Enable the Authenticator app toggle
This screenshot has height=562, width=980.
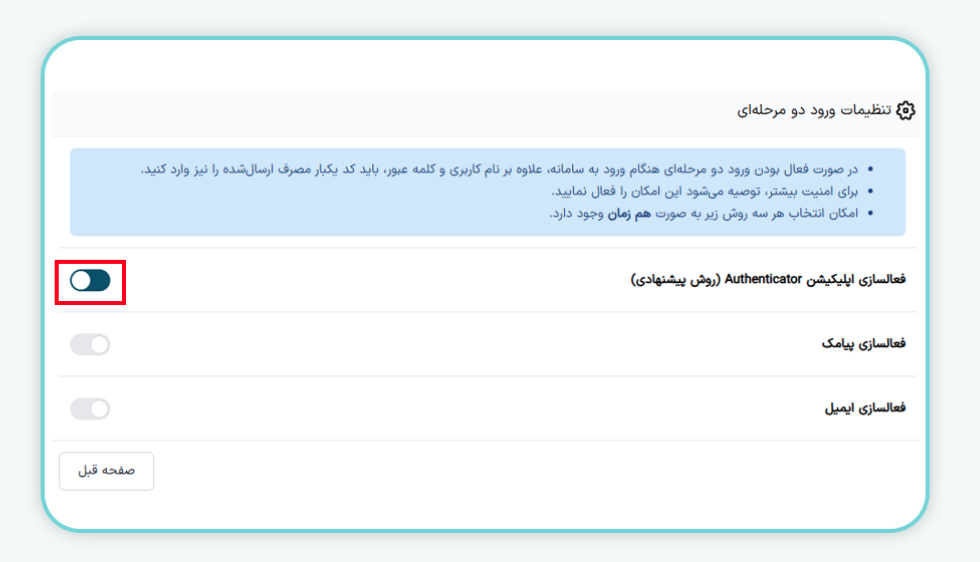point(90,280)
